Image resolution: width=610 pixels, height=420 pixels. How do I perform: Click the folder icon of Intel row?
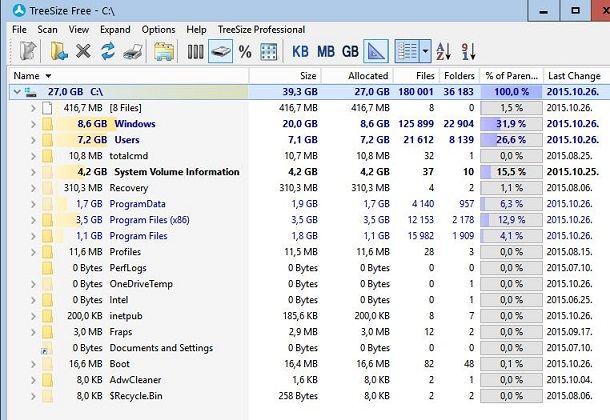(x=47, y=300)
